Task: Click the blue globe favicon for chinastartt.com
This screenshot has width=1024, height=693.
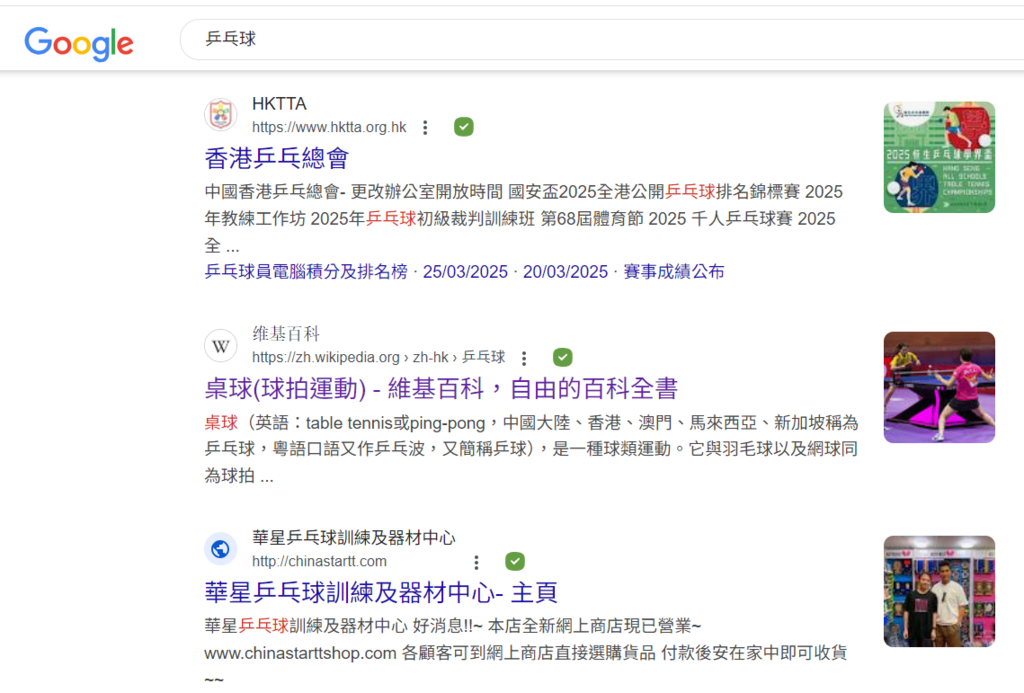Action: pyautogui.click(x=221, y=549)
